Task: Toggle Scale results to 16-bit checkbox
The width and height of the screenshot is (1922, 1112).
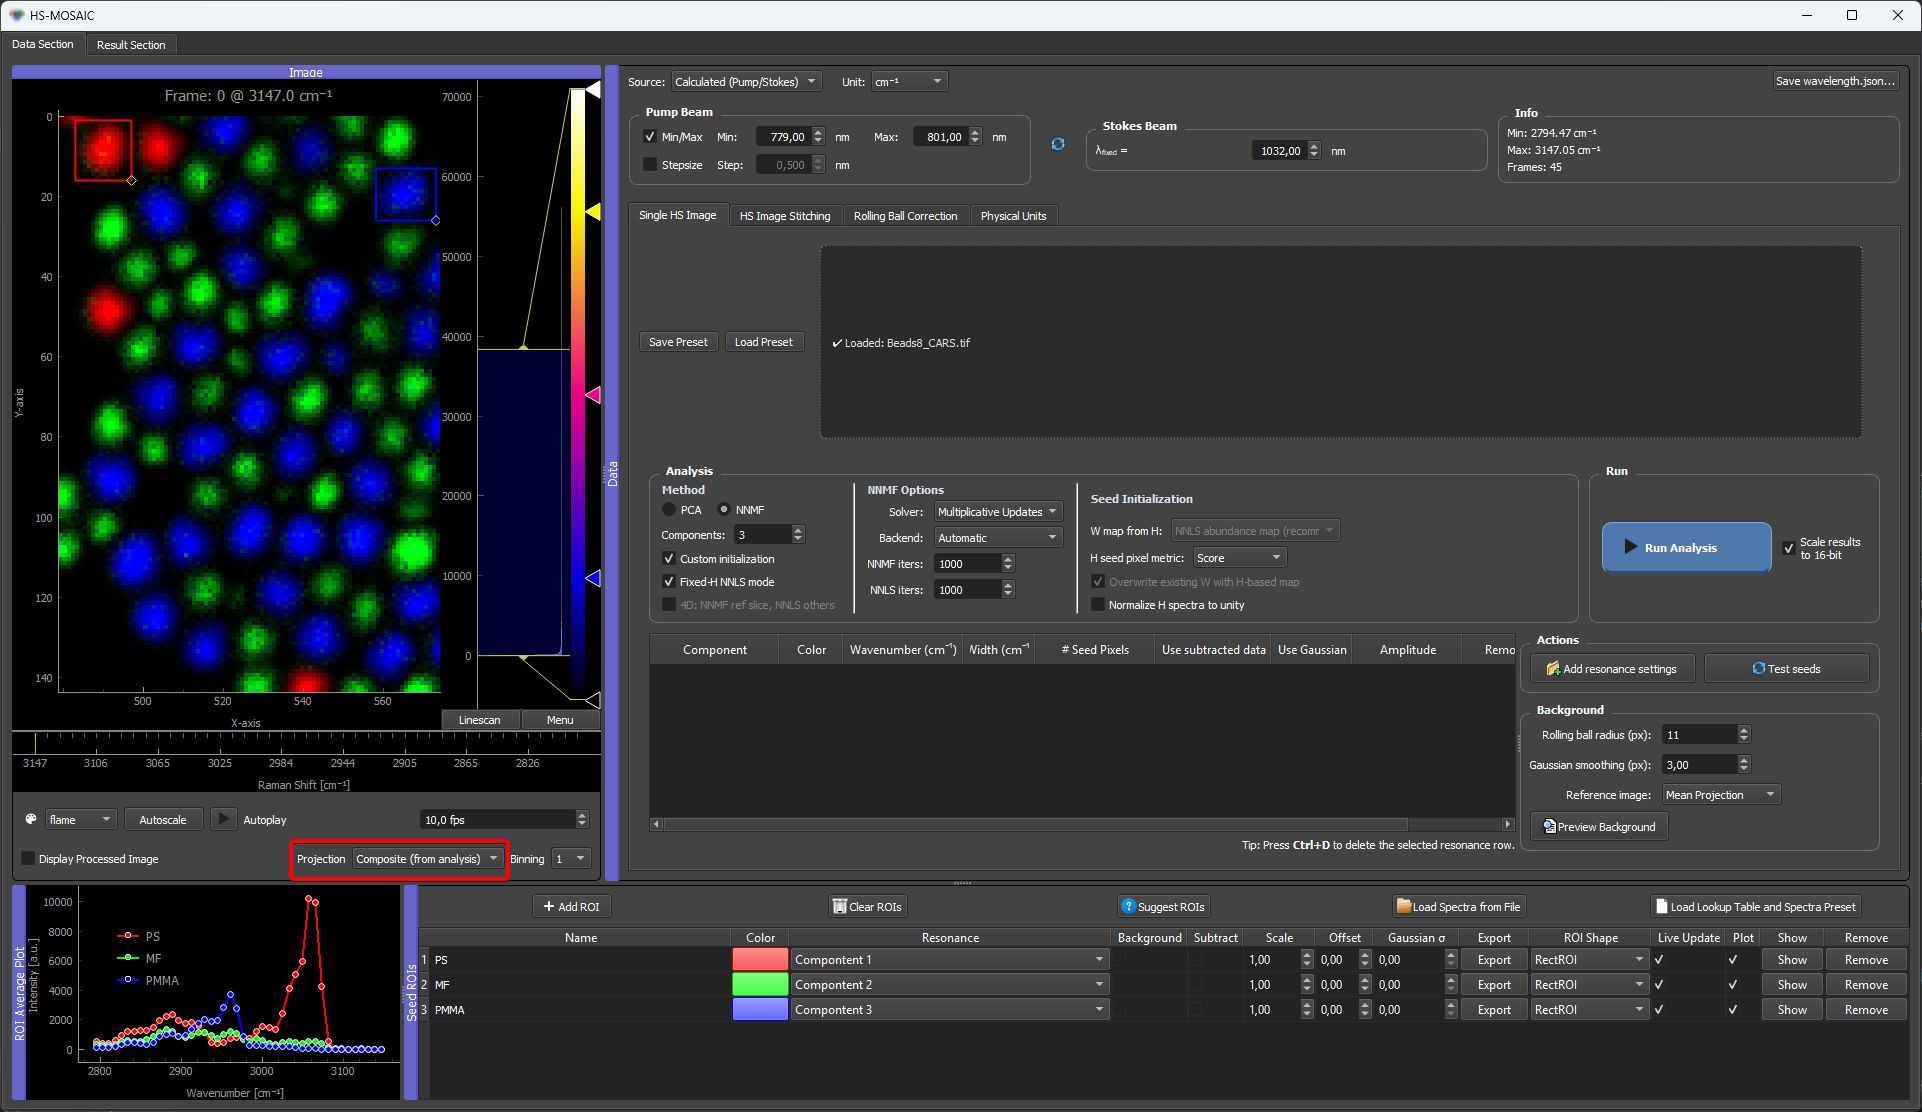Action: point(1788,548)
